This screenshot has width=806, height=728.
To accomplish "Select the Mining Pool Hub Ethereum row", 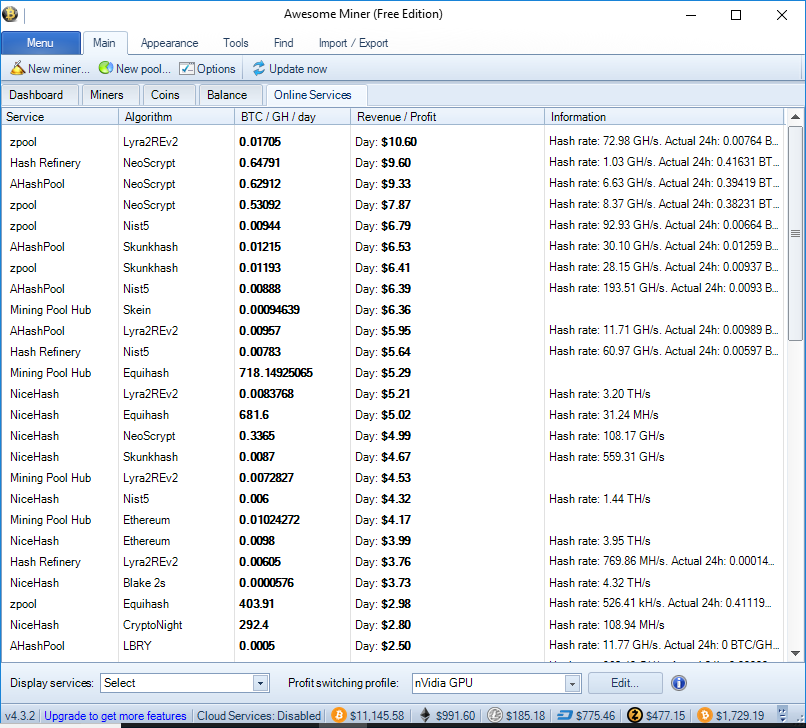I will 394,520.
